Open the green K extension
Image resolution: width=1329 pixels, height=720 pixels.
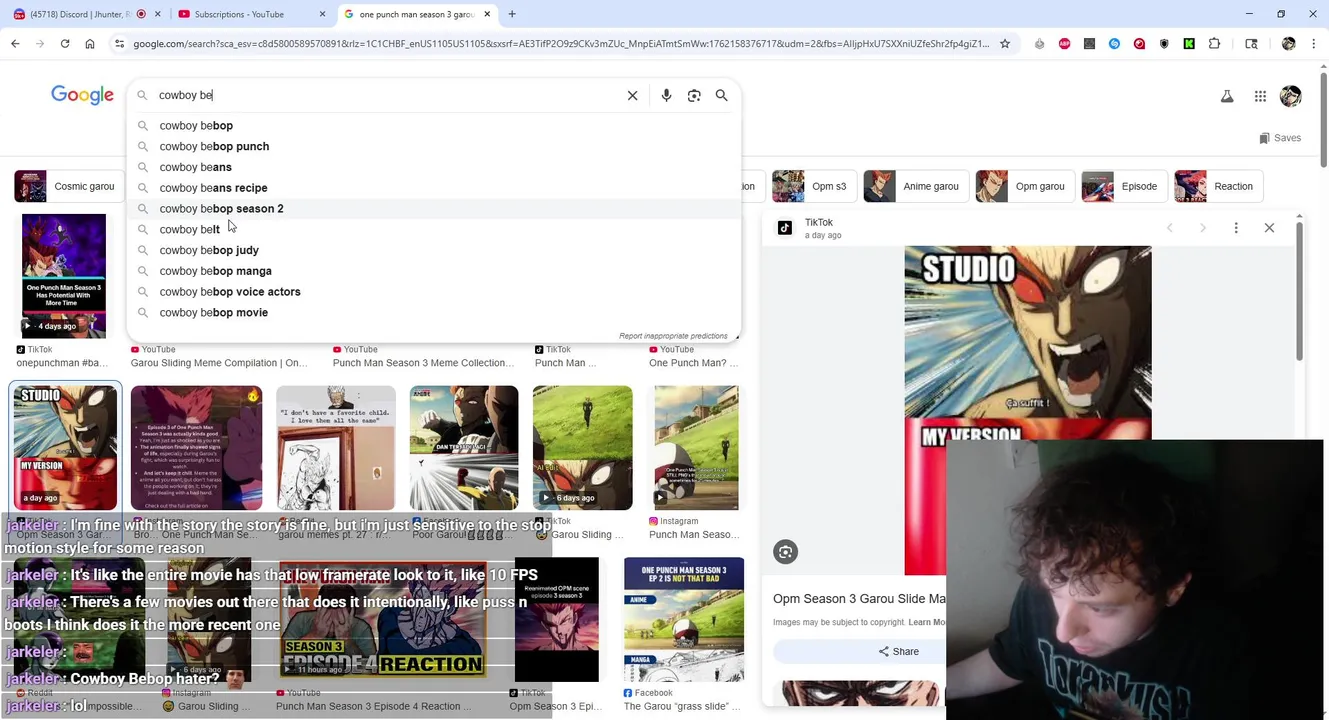coord(1189,44)
